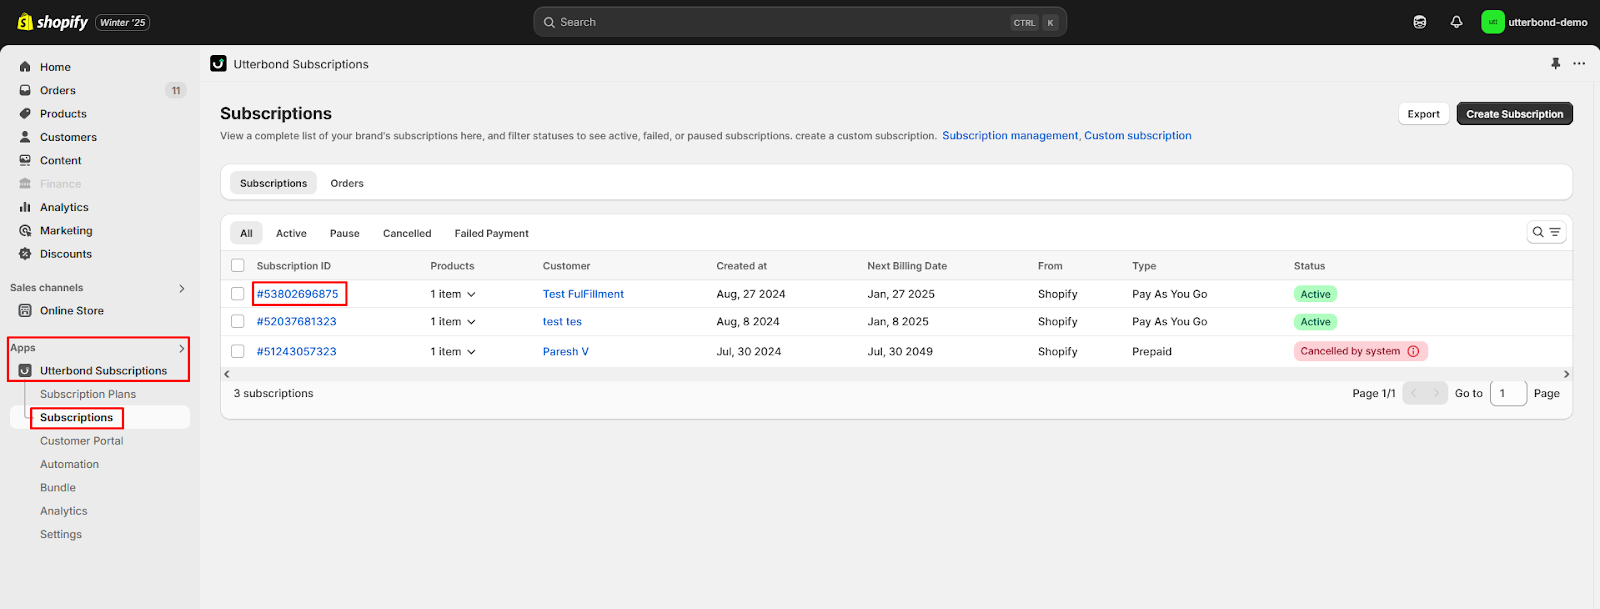
Task: Click the Export button
Action: (1423, 114)
